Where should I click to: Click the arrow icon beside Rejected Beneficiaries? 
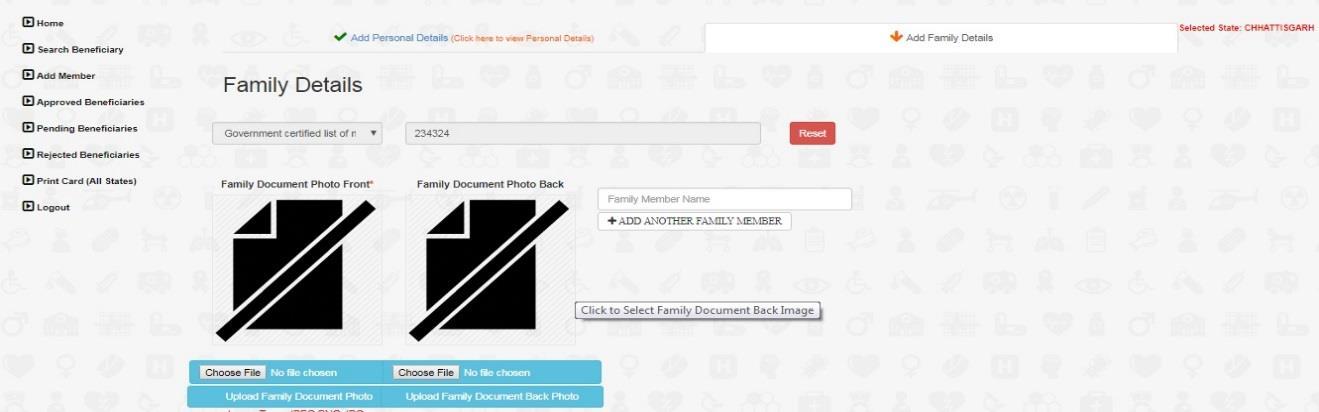point(28,154)
